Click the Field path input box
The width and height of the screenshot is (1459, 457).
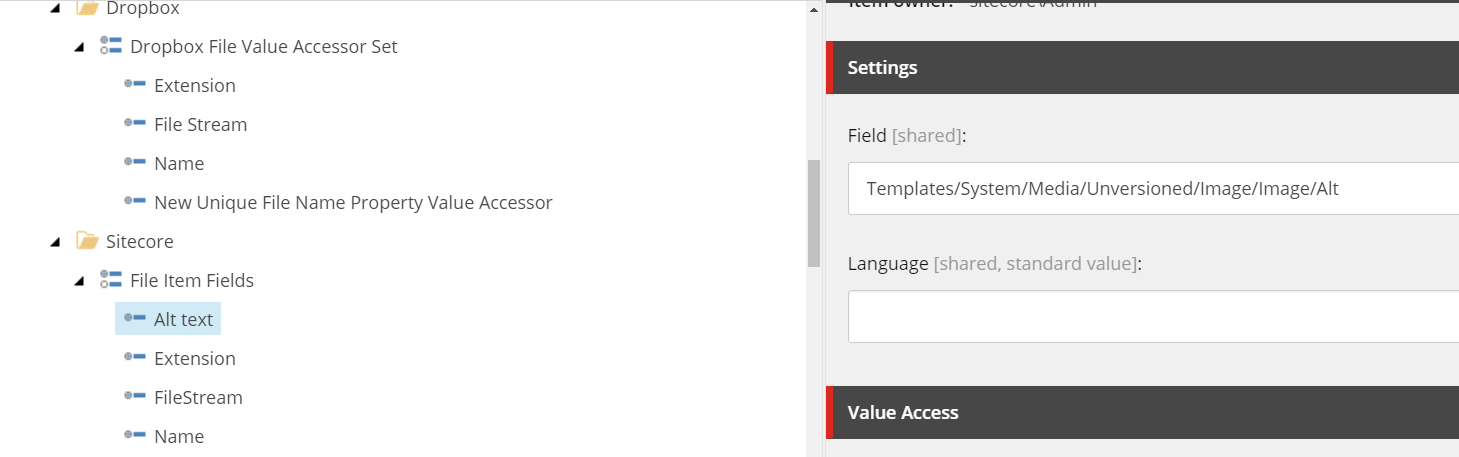1153,188
